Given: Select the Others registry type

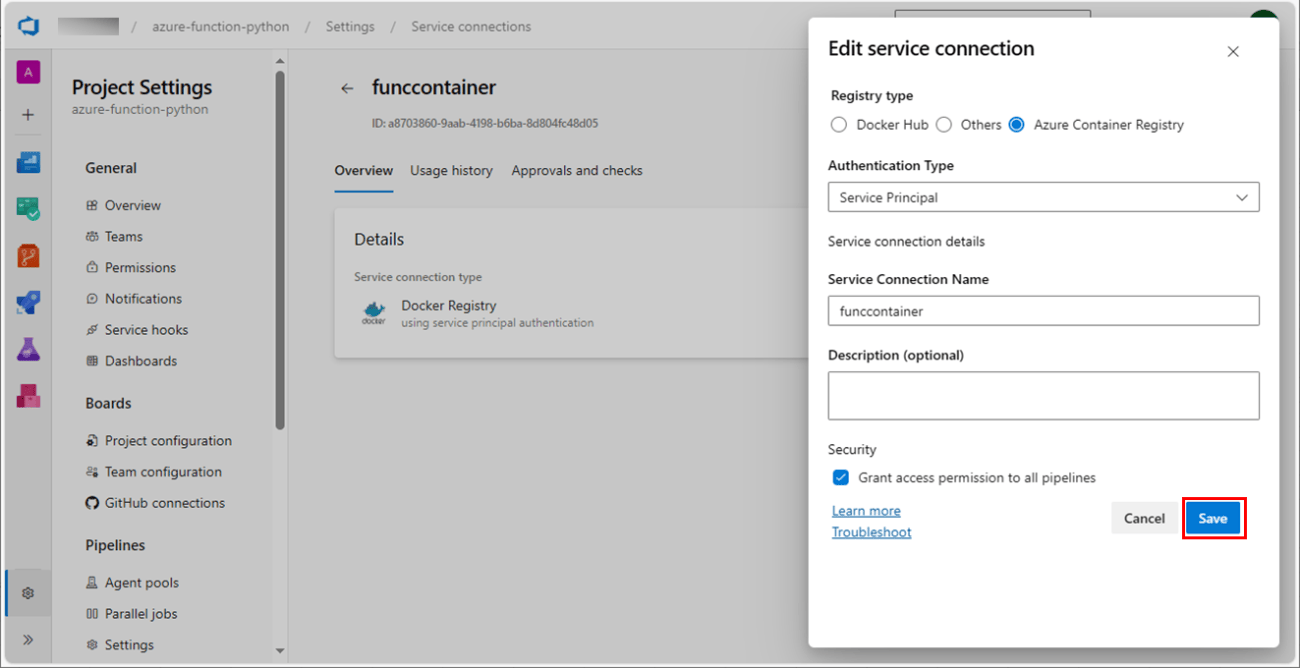Looking at the screenshot, I should (944, 125).
